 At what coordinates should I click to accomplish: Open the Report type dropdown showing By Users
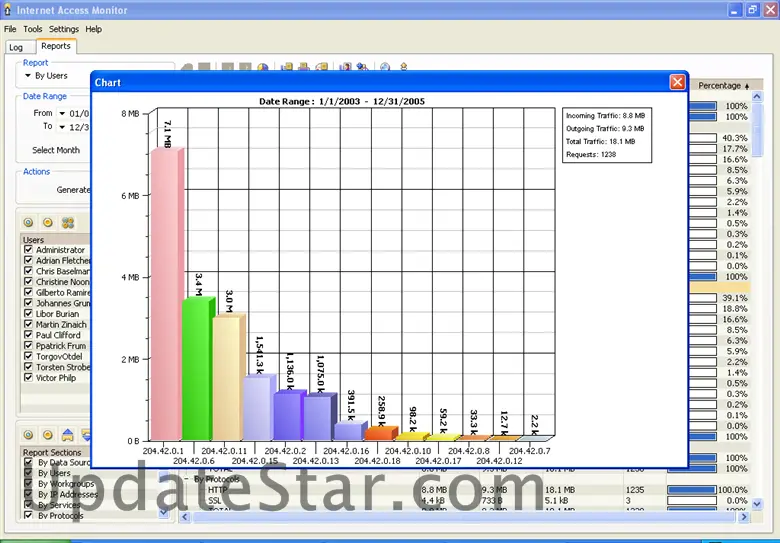click(x=28, y=76)
